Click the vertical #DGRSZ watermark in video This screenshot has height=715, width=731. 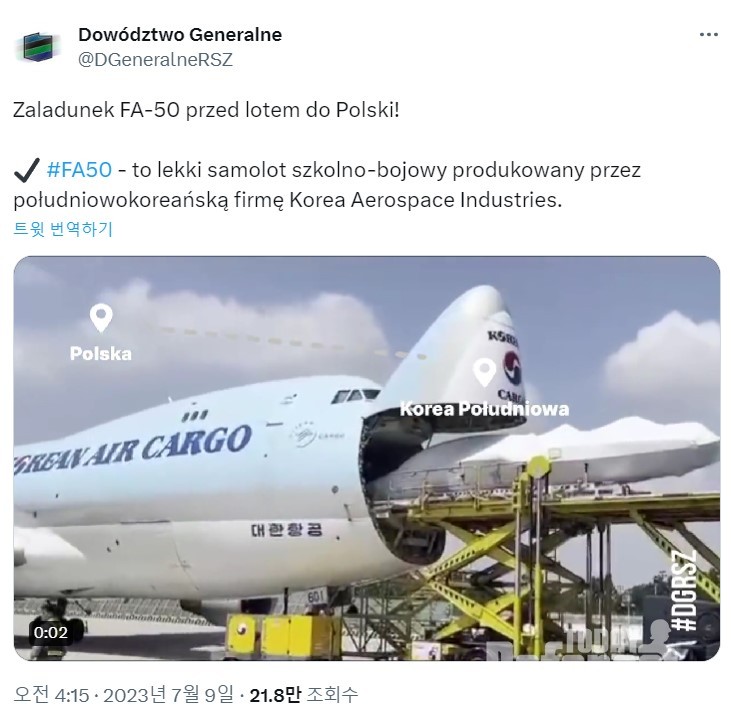click(686, 591)
